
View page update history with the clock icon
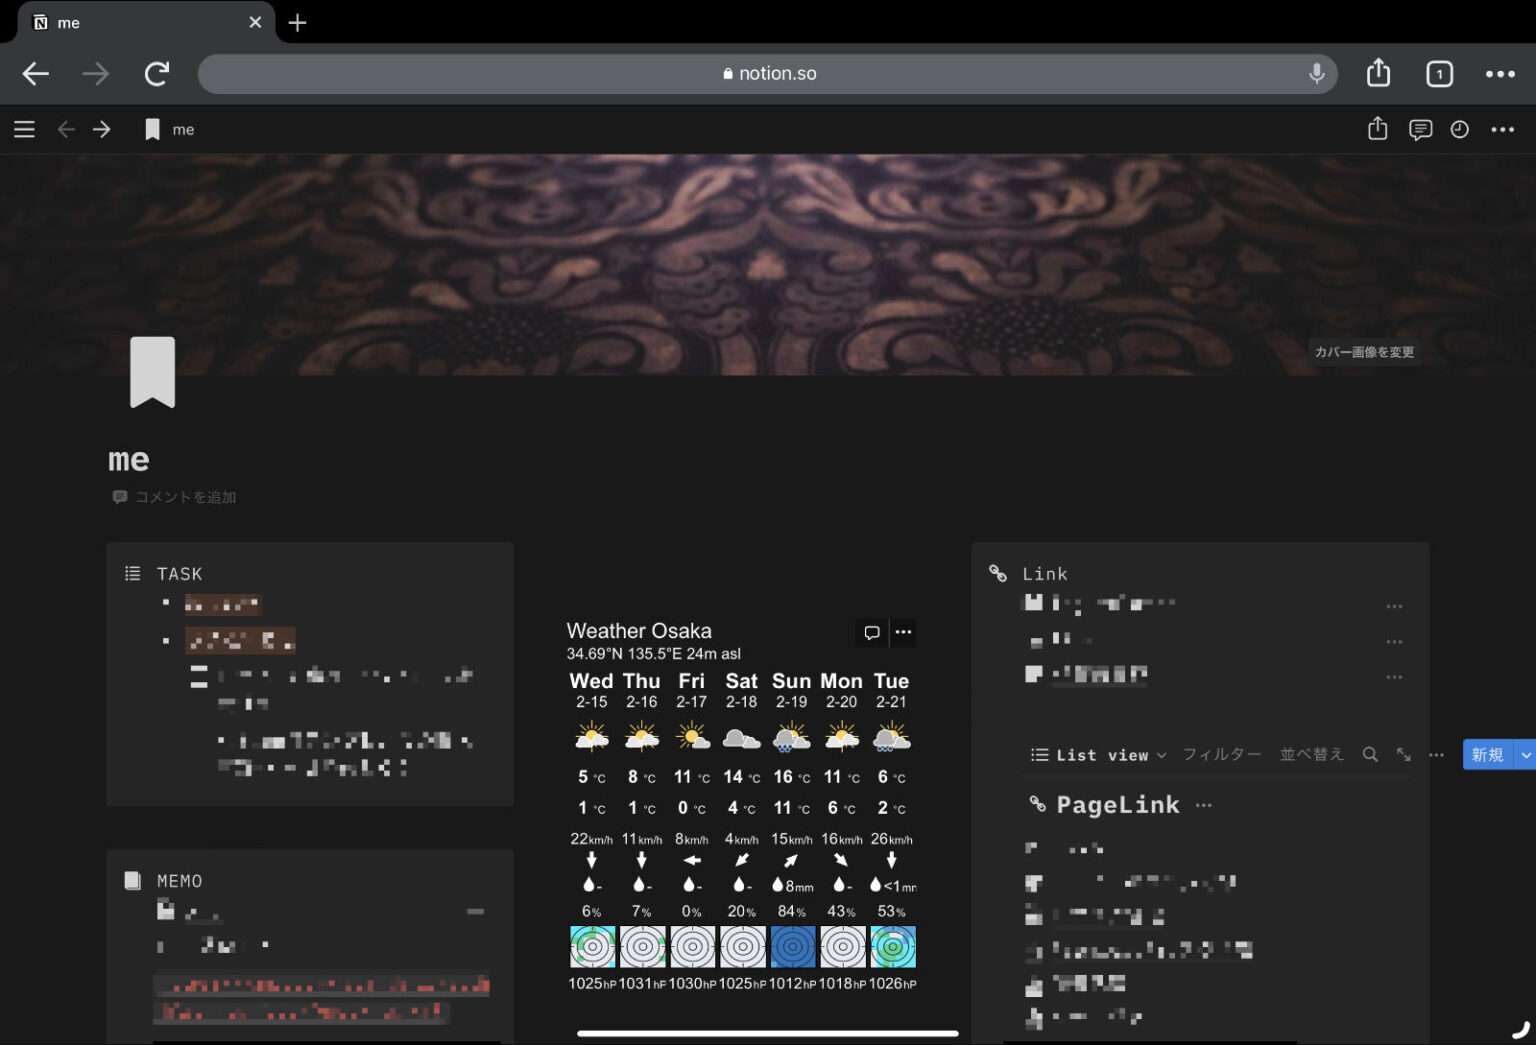pyautogui.click(x=1459, y=129)
